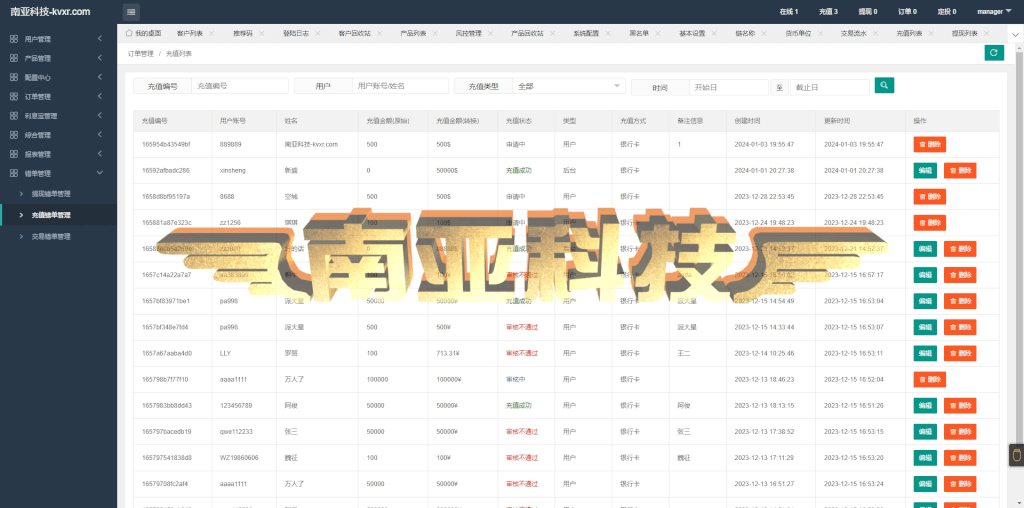Close the 风控管理 tab
Viewport: 1024px width, 508px height.
(491, 33)
